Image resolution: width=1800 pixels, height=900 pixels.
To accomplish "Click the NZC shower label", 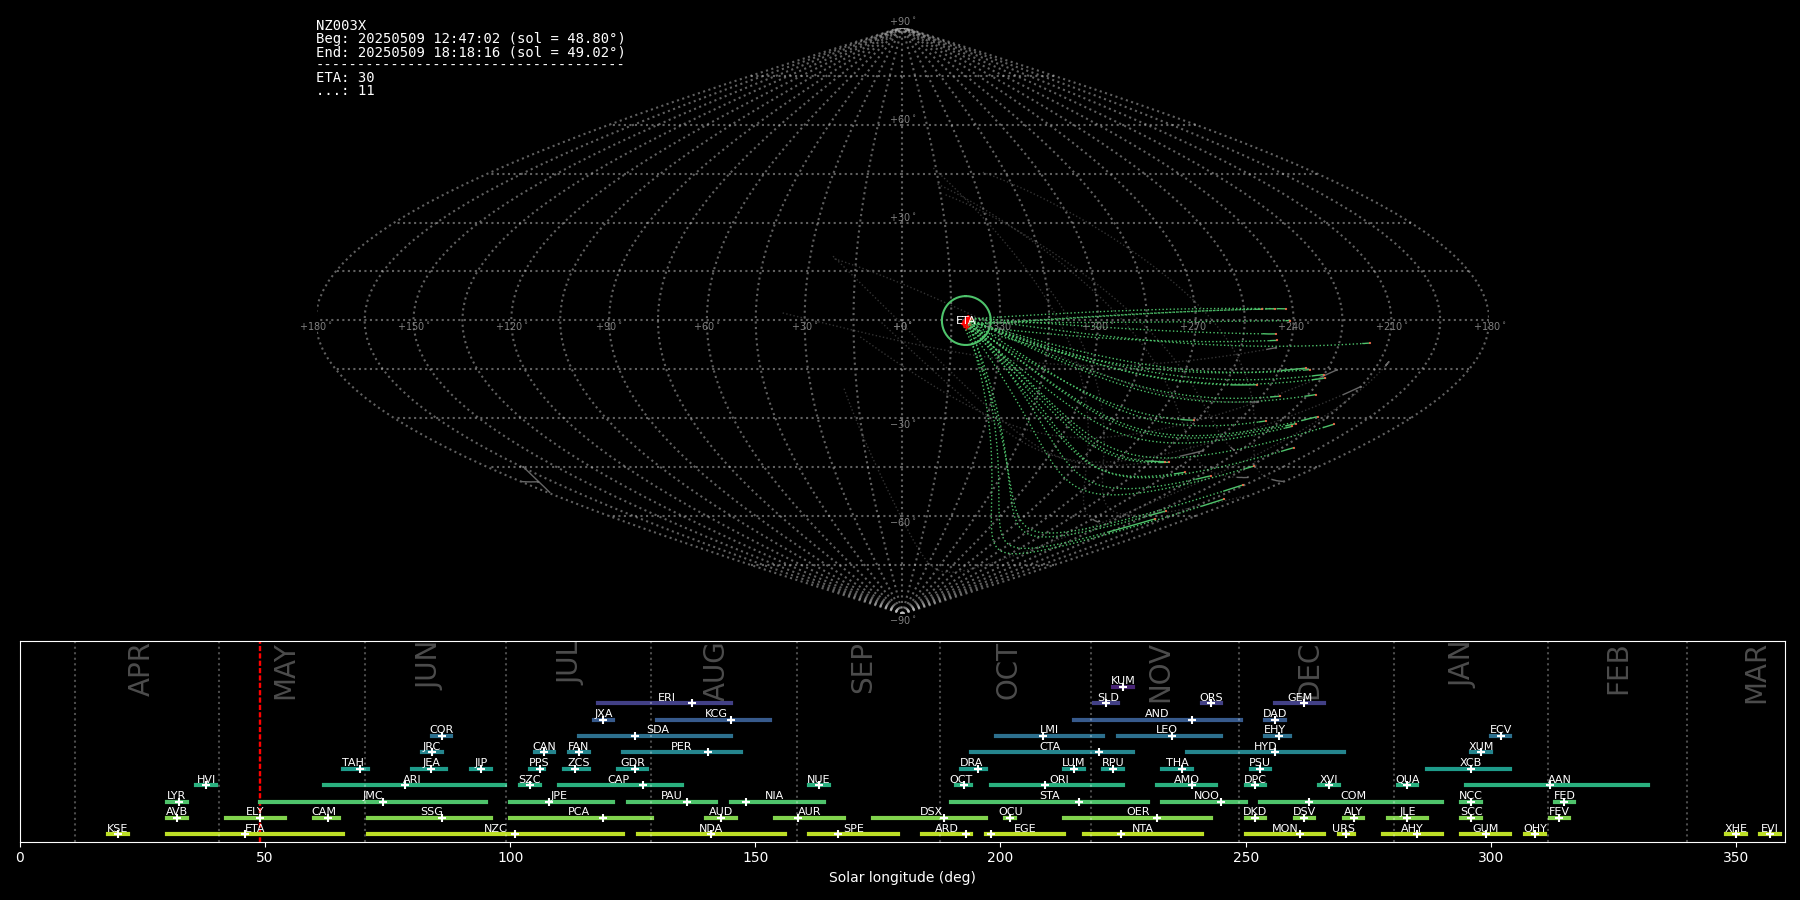I will 495,828.
